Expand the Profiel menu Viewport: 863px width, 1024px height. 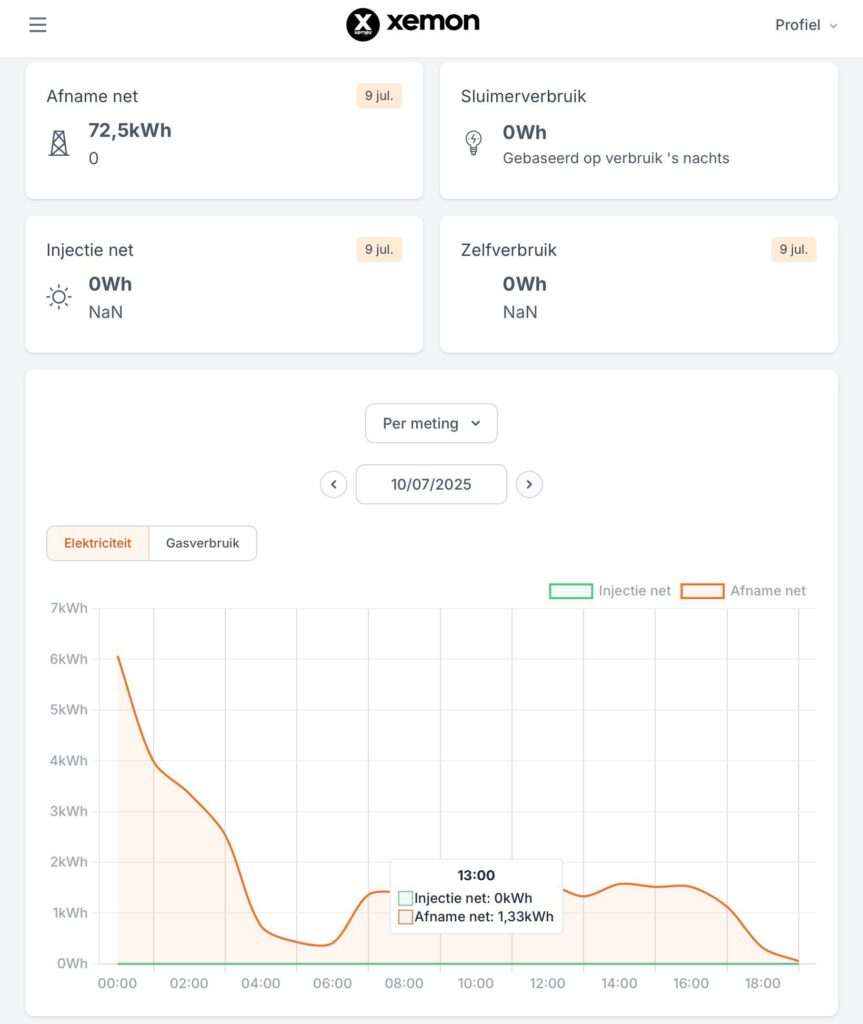[806, 25]
